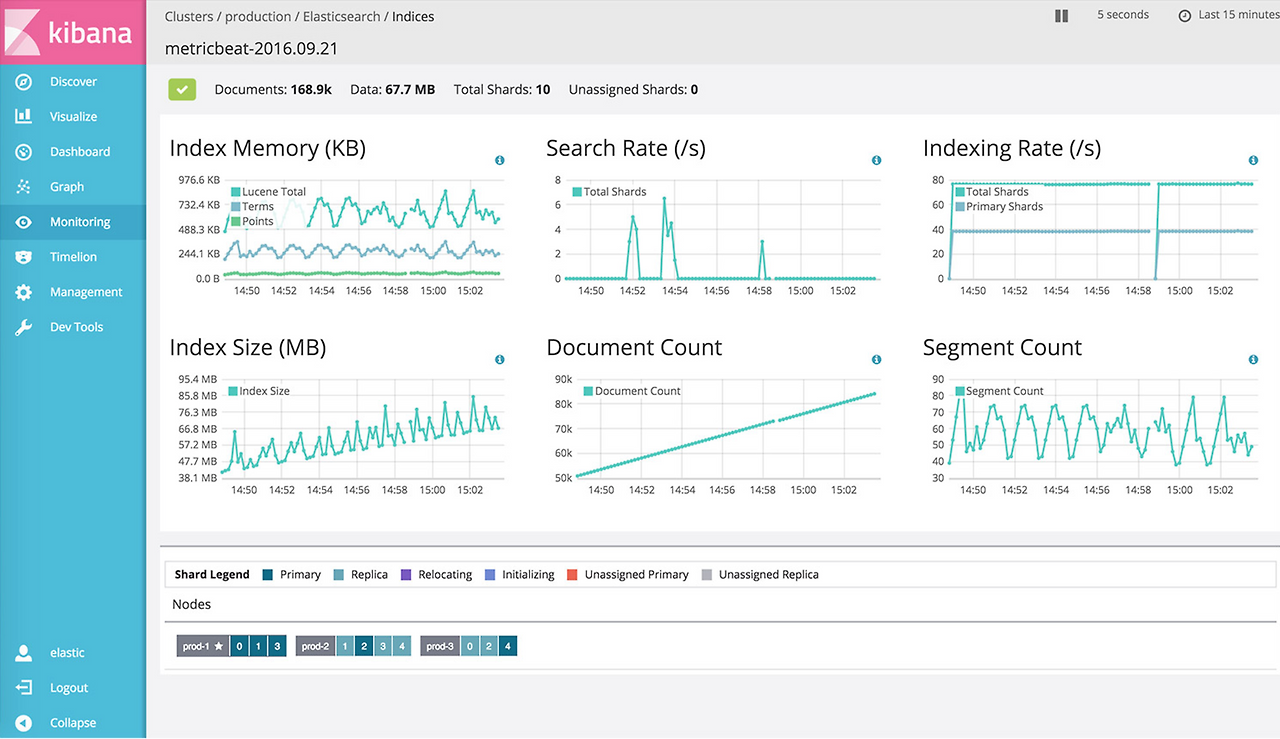1280x739 pixels.
Task: Open the Dashboard gauge icon
Action: click(x=24, y=152)
